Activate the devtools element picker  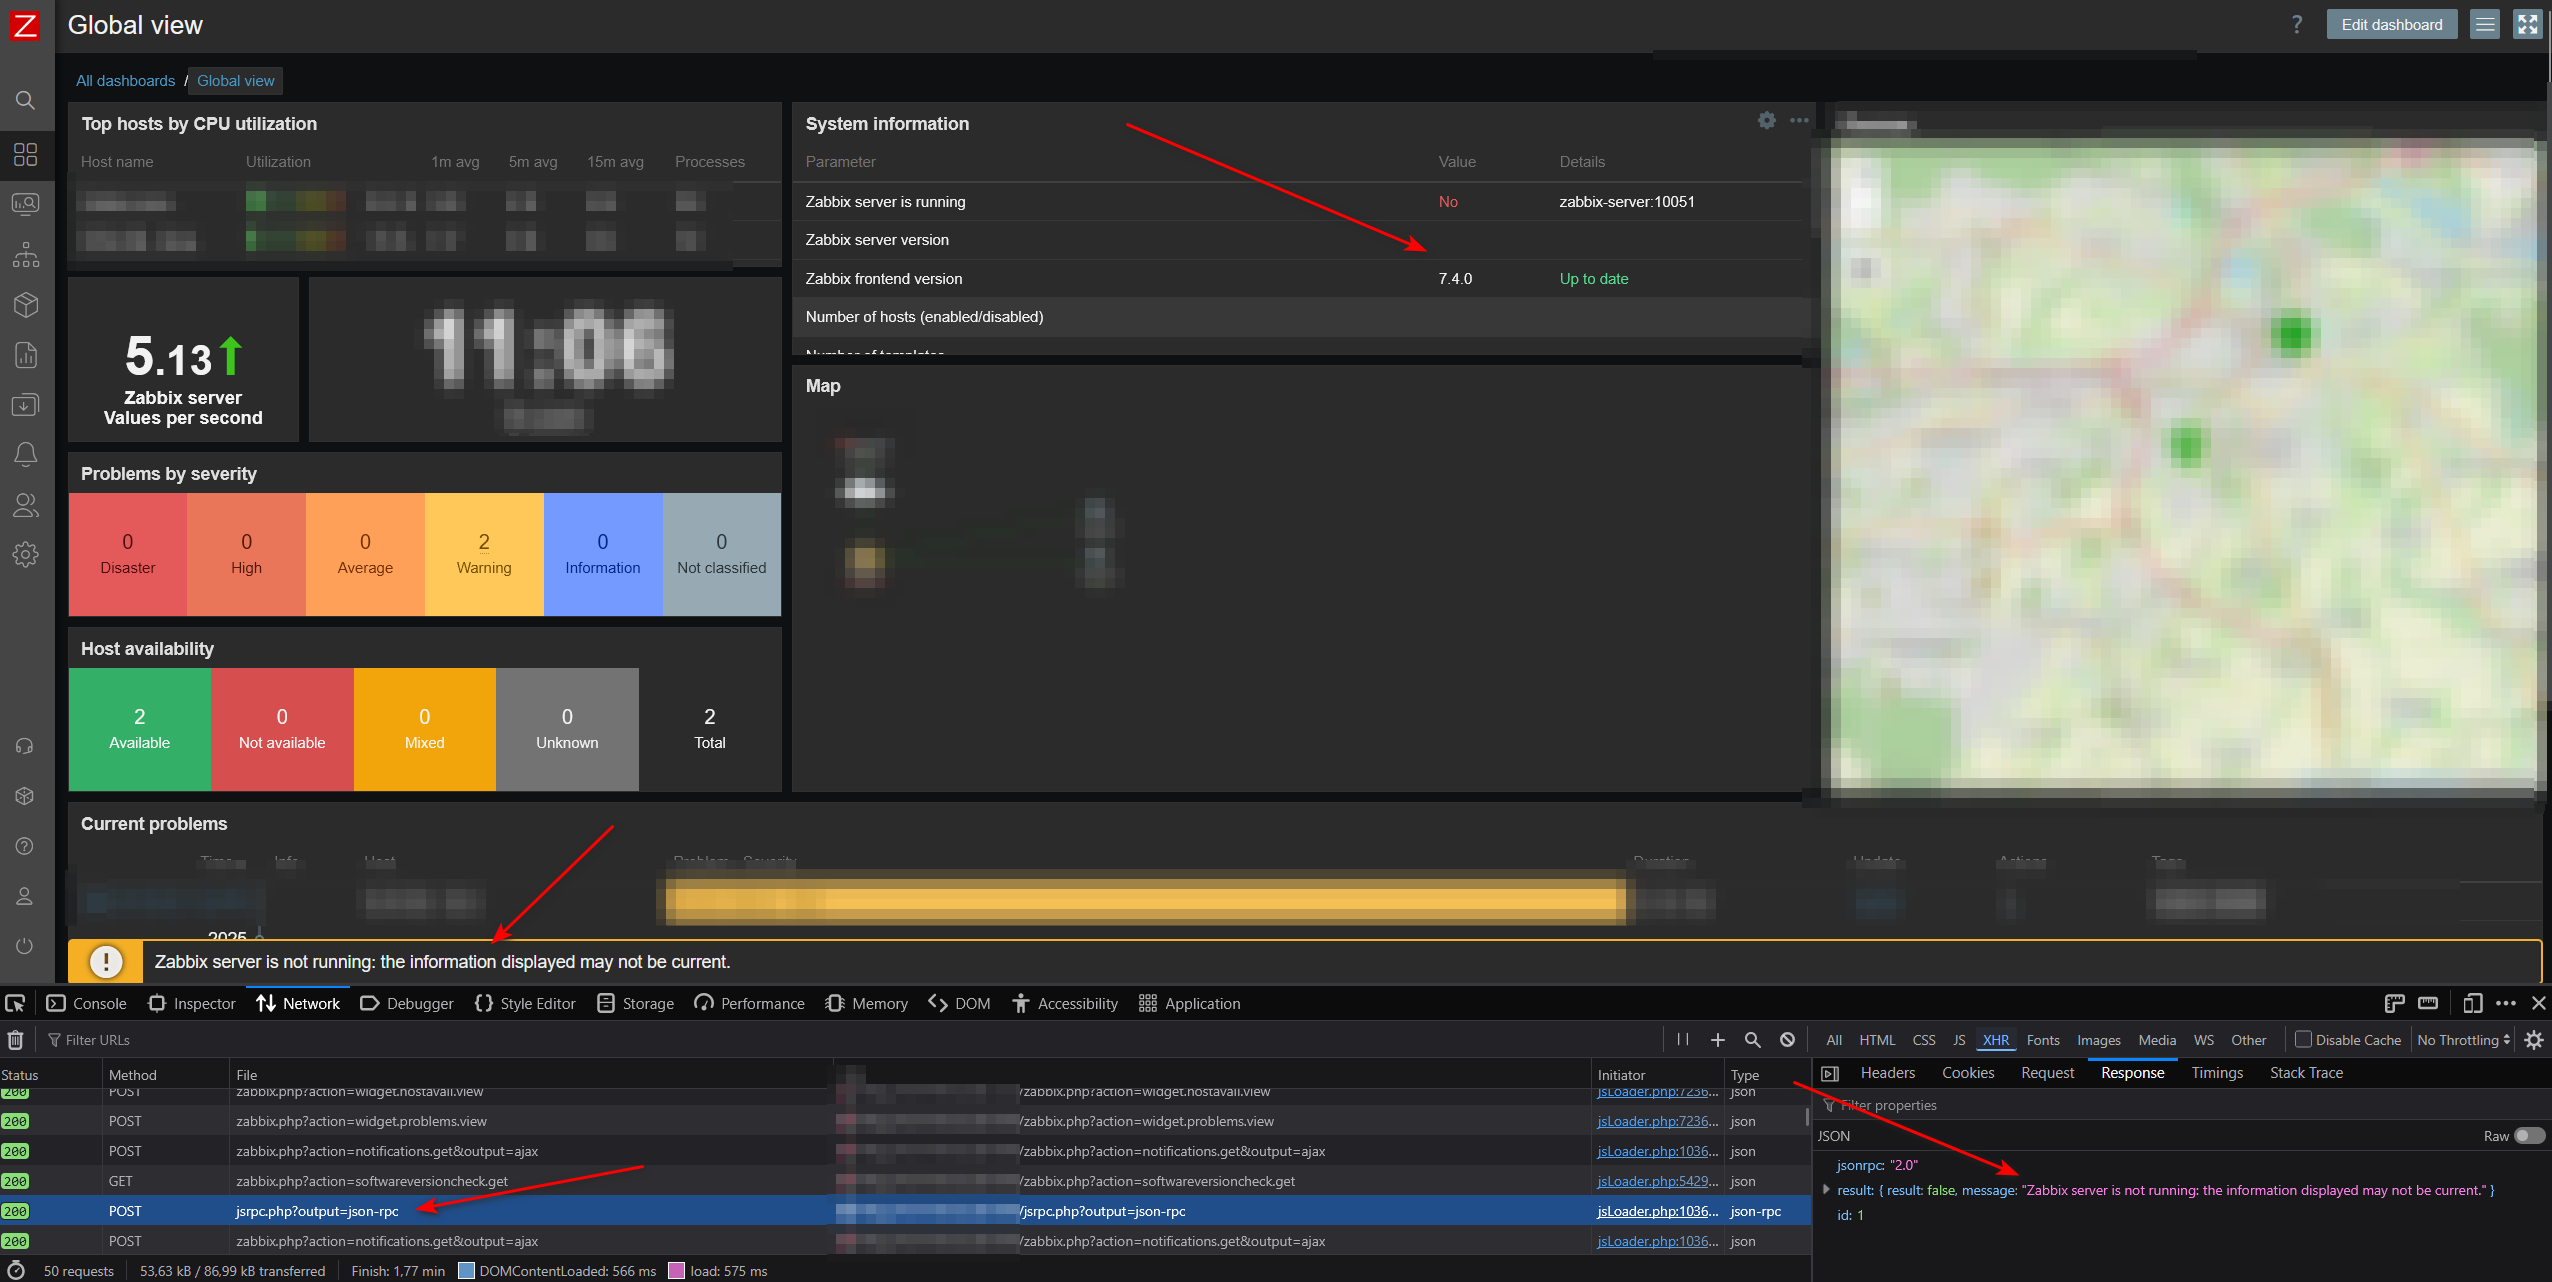click(15, 1003)
